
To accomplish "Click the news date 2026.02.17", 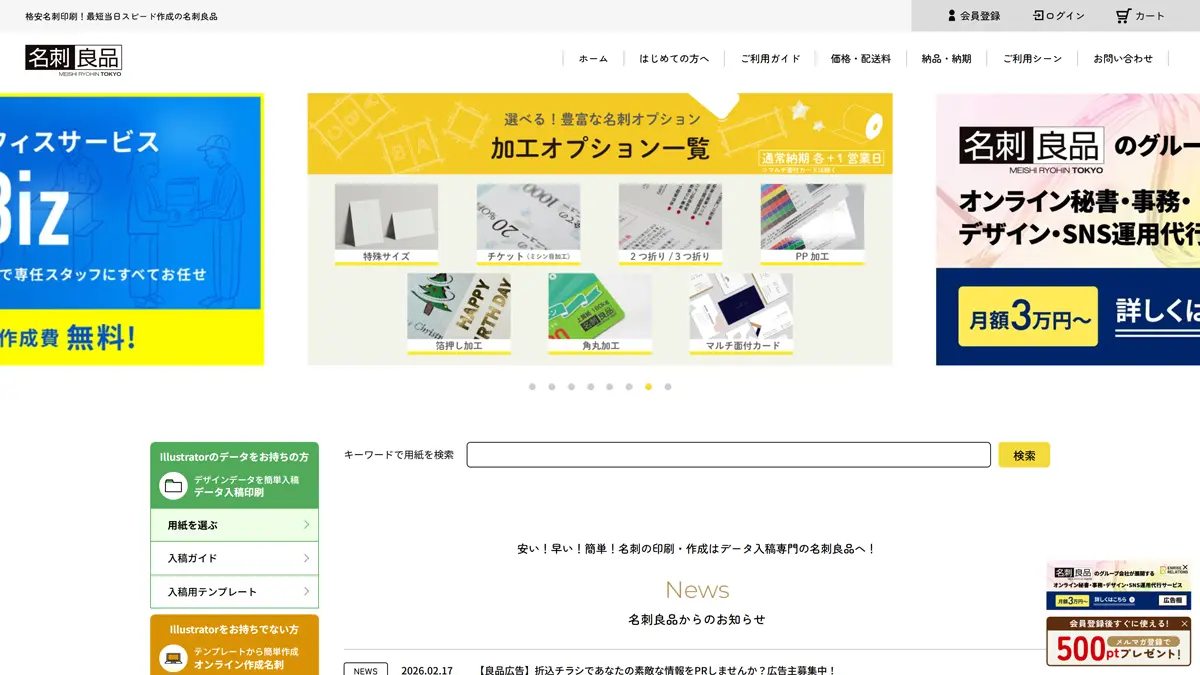I will tap(427, 671).
